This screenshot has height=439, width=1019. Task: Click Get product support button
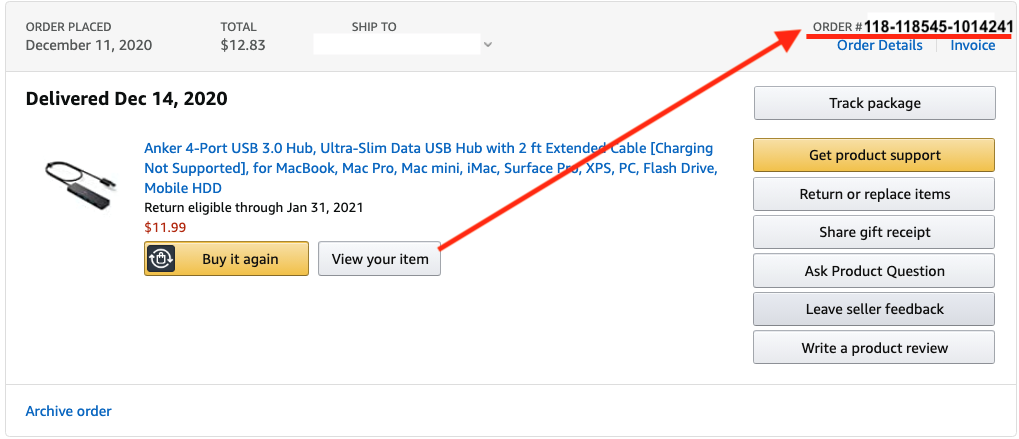pyautogui.click(x=874, y=155)
